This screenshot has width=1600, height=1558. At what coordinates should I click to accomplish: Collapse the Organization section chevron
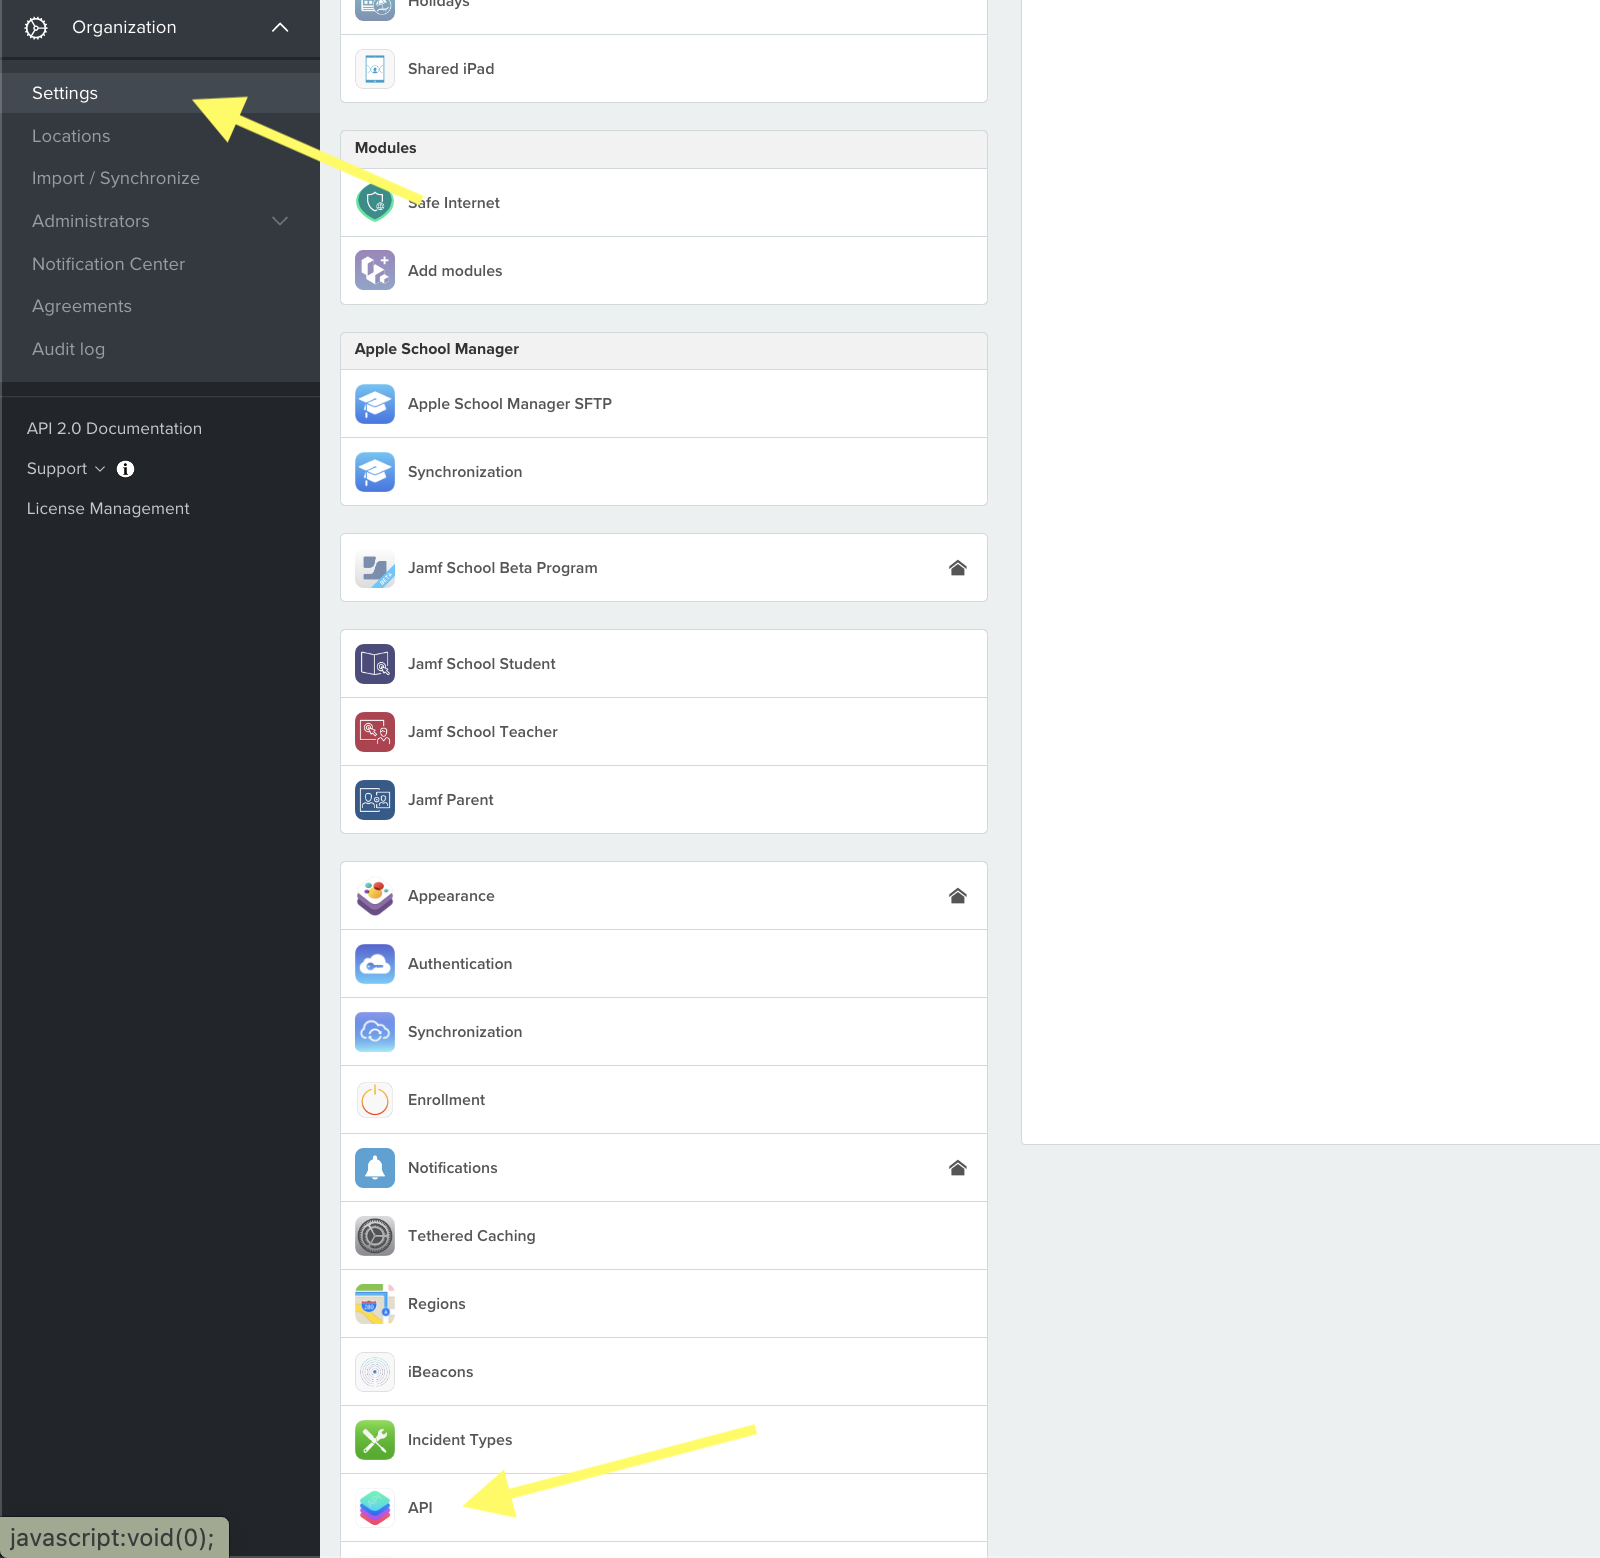click(280, 27)
